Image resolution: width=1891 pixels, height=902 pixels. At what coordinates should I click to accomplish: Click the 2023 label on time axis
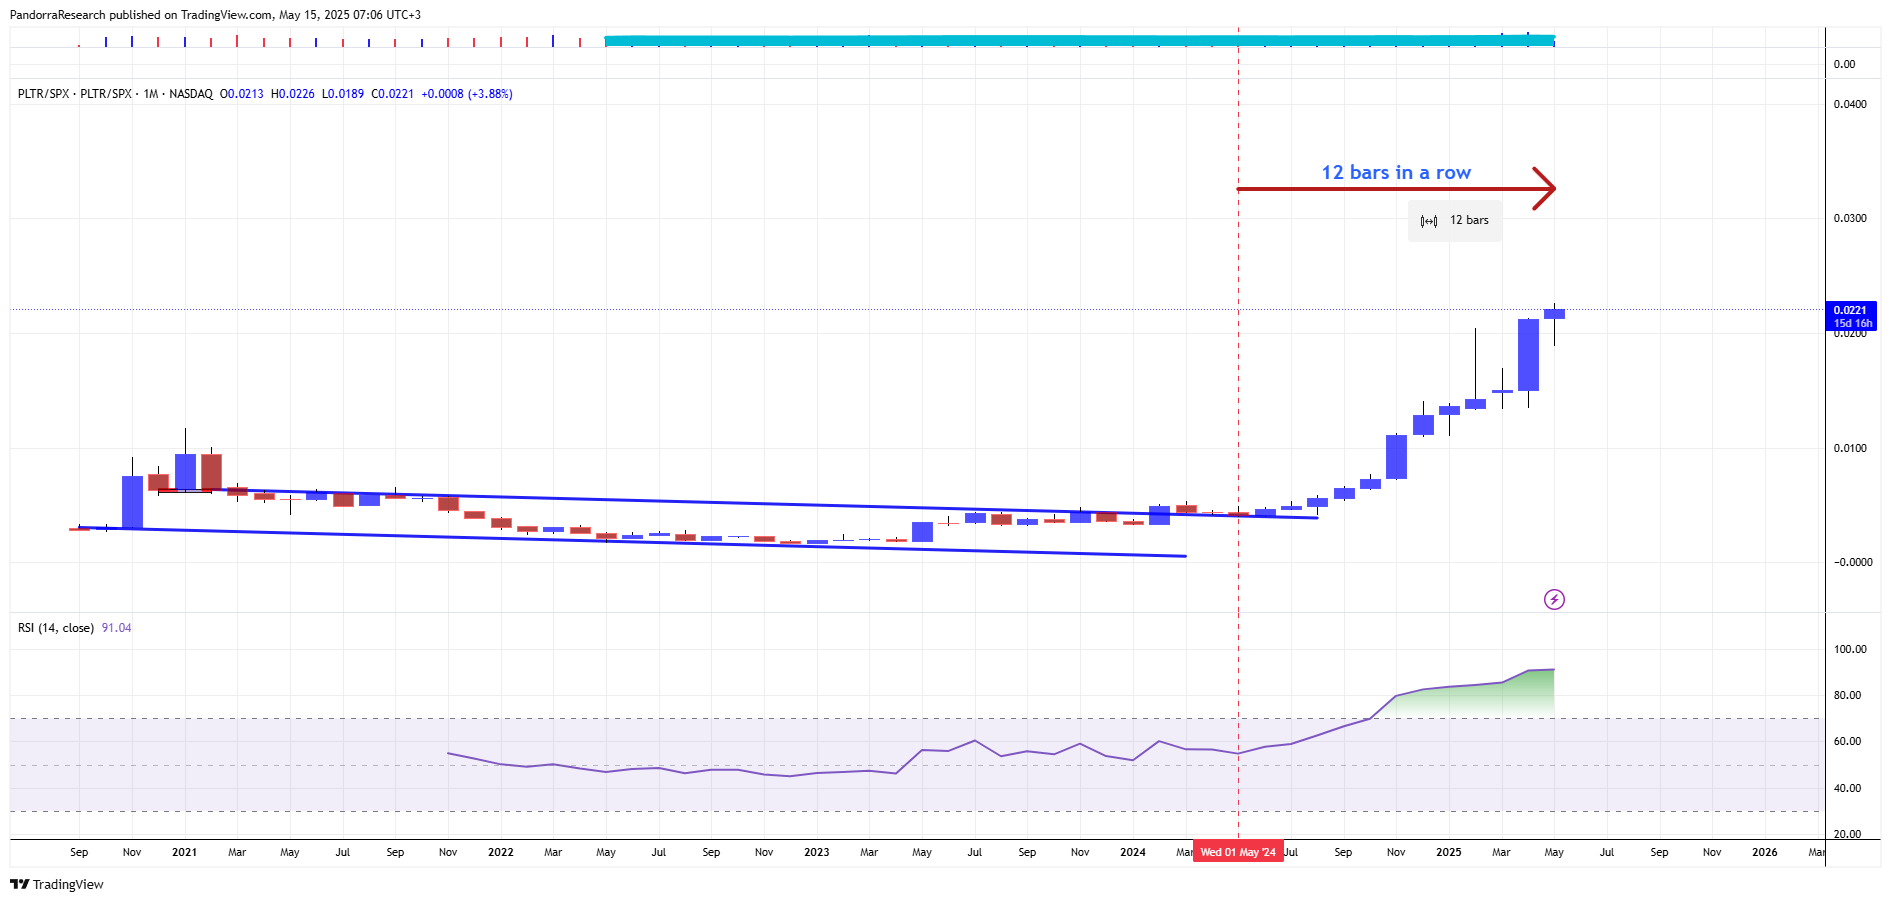(816, 852)
